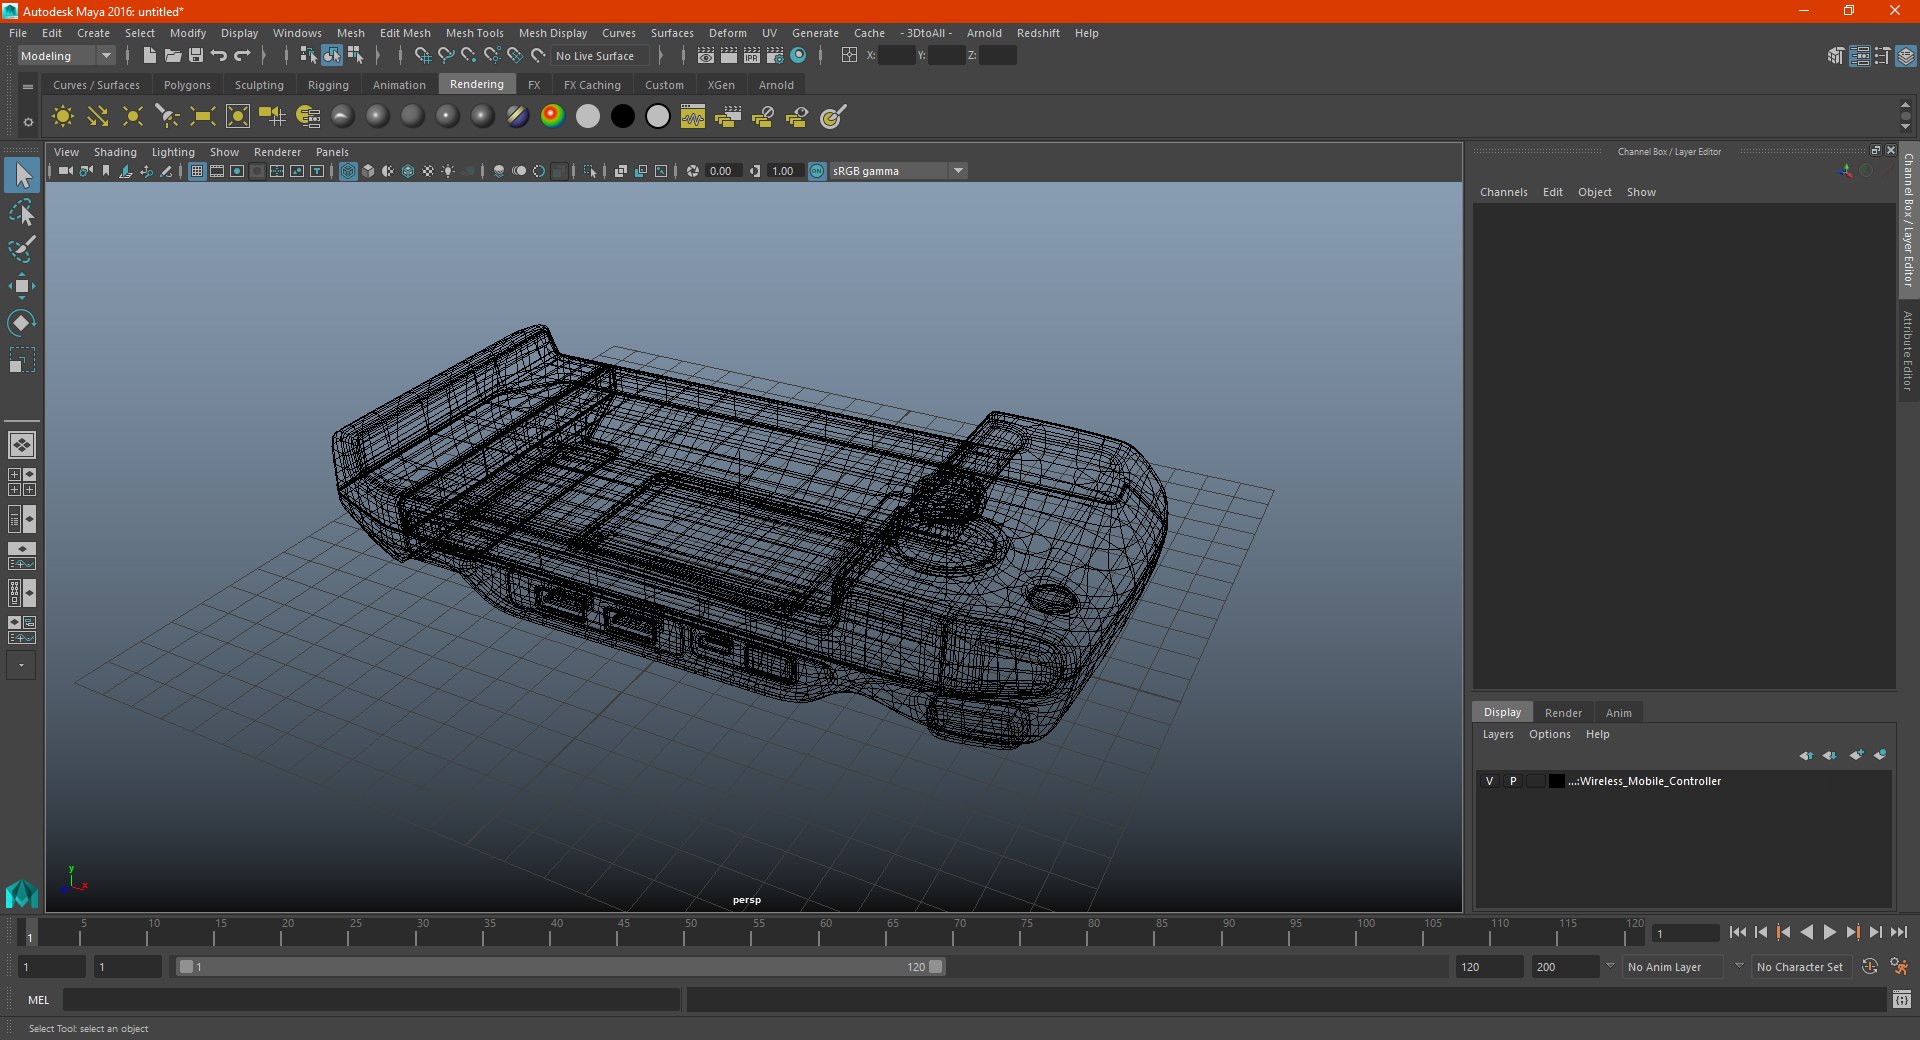This screenshot has width=1920, height=1040.
Task: Open the shelf gear options menu
Action: (x=28, y=122)
